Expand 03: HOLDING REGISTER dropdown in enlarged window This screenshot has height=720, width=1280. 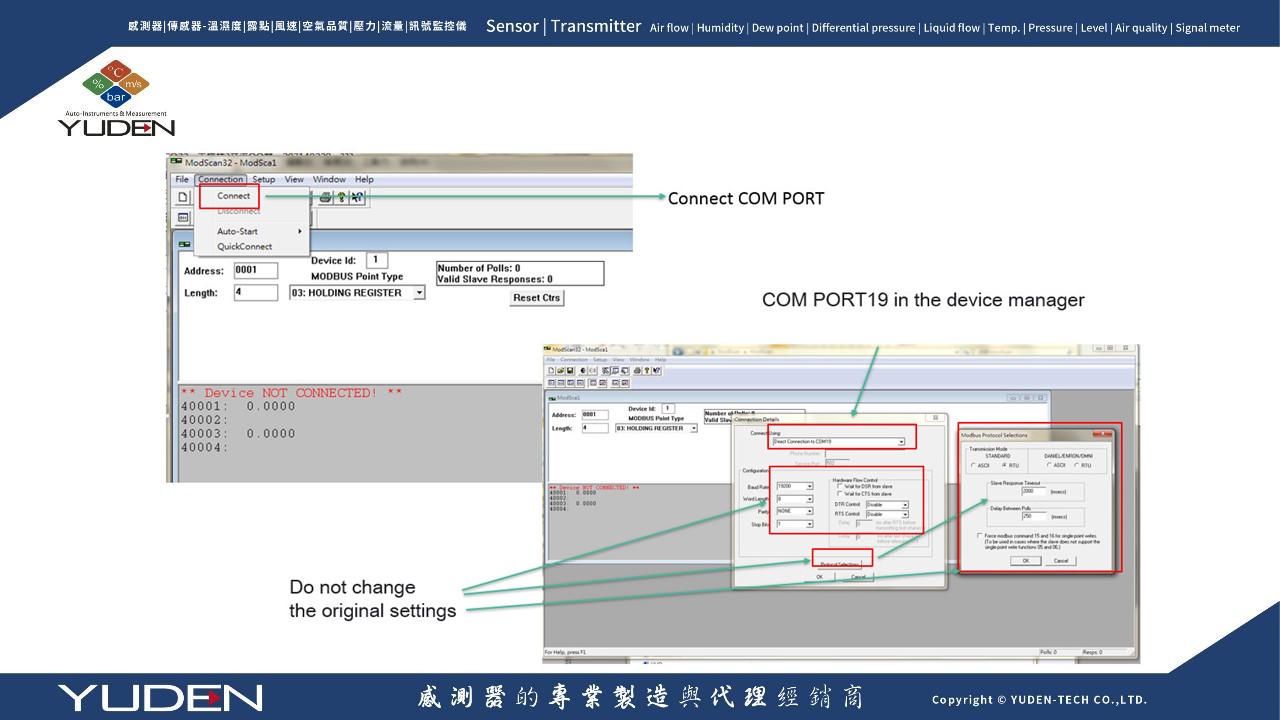pyautogui.click(x=419, y=292)
